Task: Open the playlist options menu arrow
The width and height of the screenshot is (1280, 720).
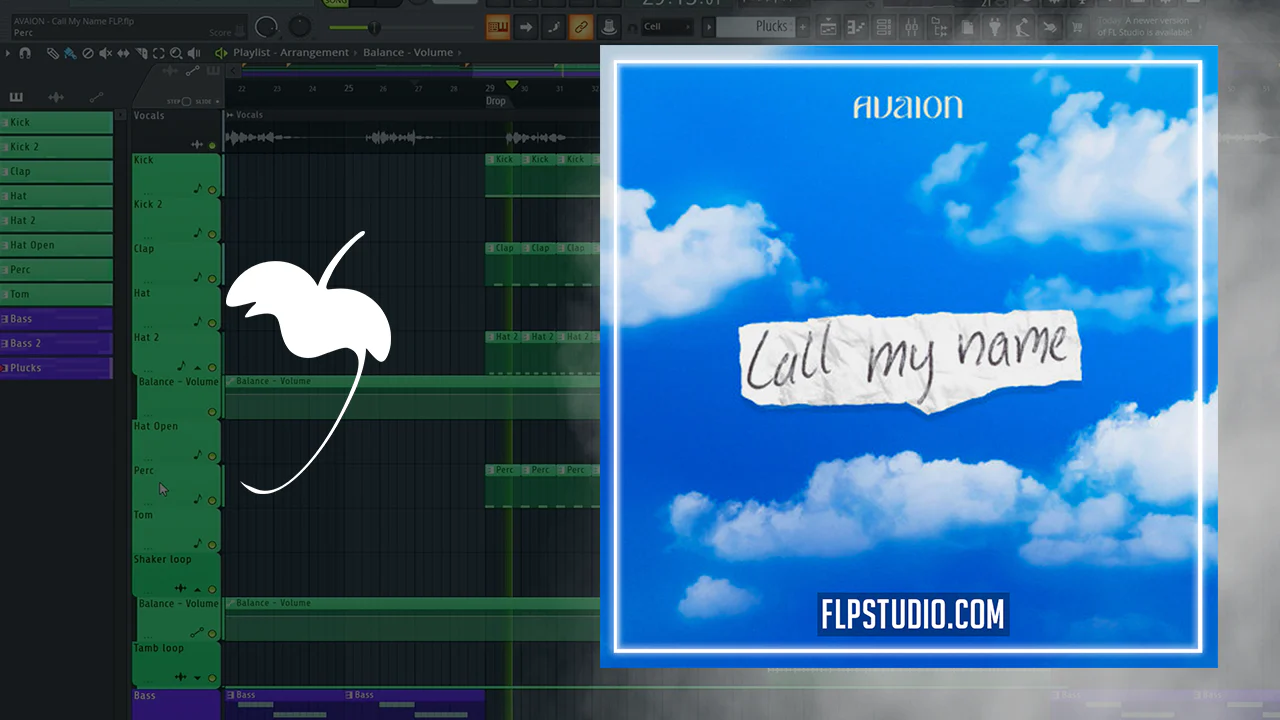Action: pos(8,53)
